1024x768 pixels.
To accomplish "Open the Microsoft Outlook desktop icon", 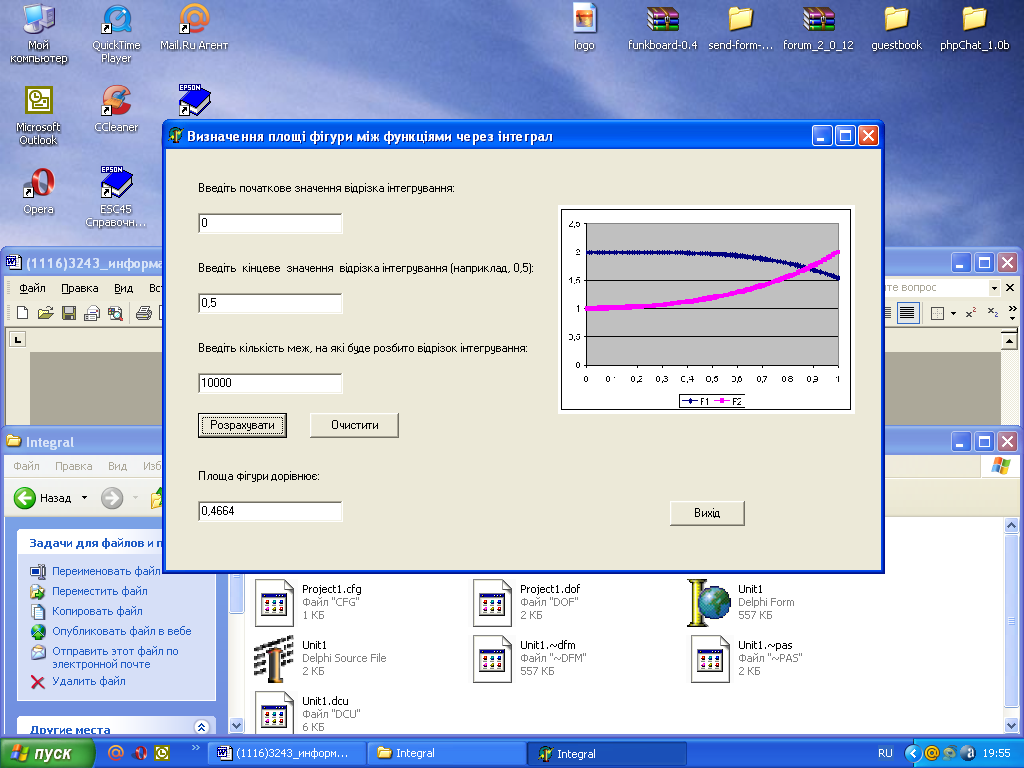I will point(39,116).
